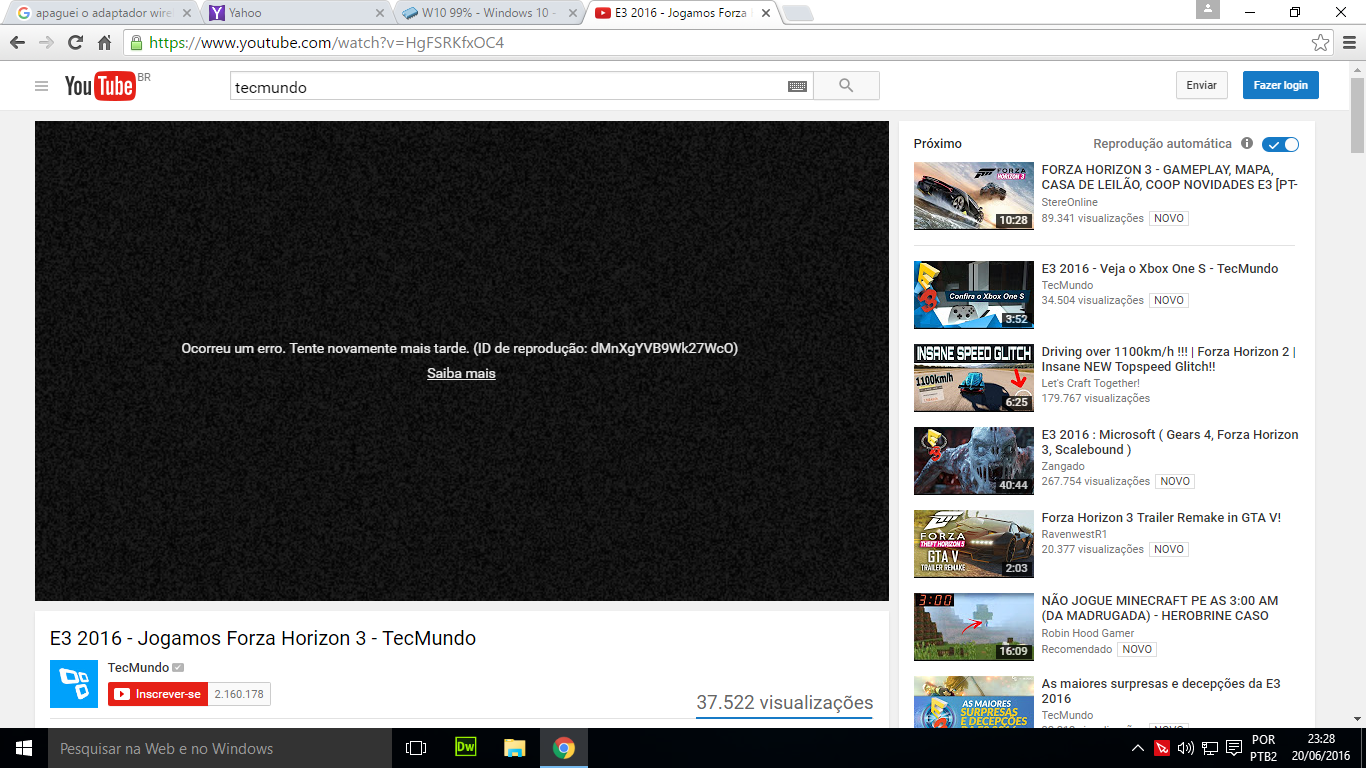Click the browser home icon
Viewport: 1366px width, 768px height.
(104, 43)
